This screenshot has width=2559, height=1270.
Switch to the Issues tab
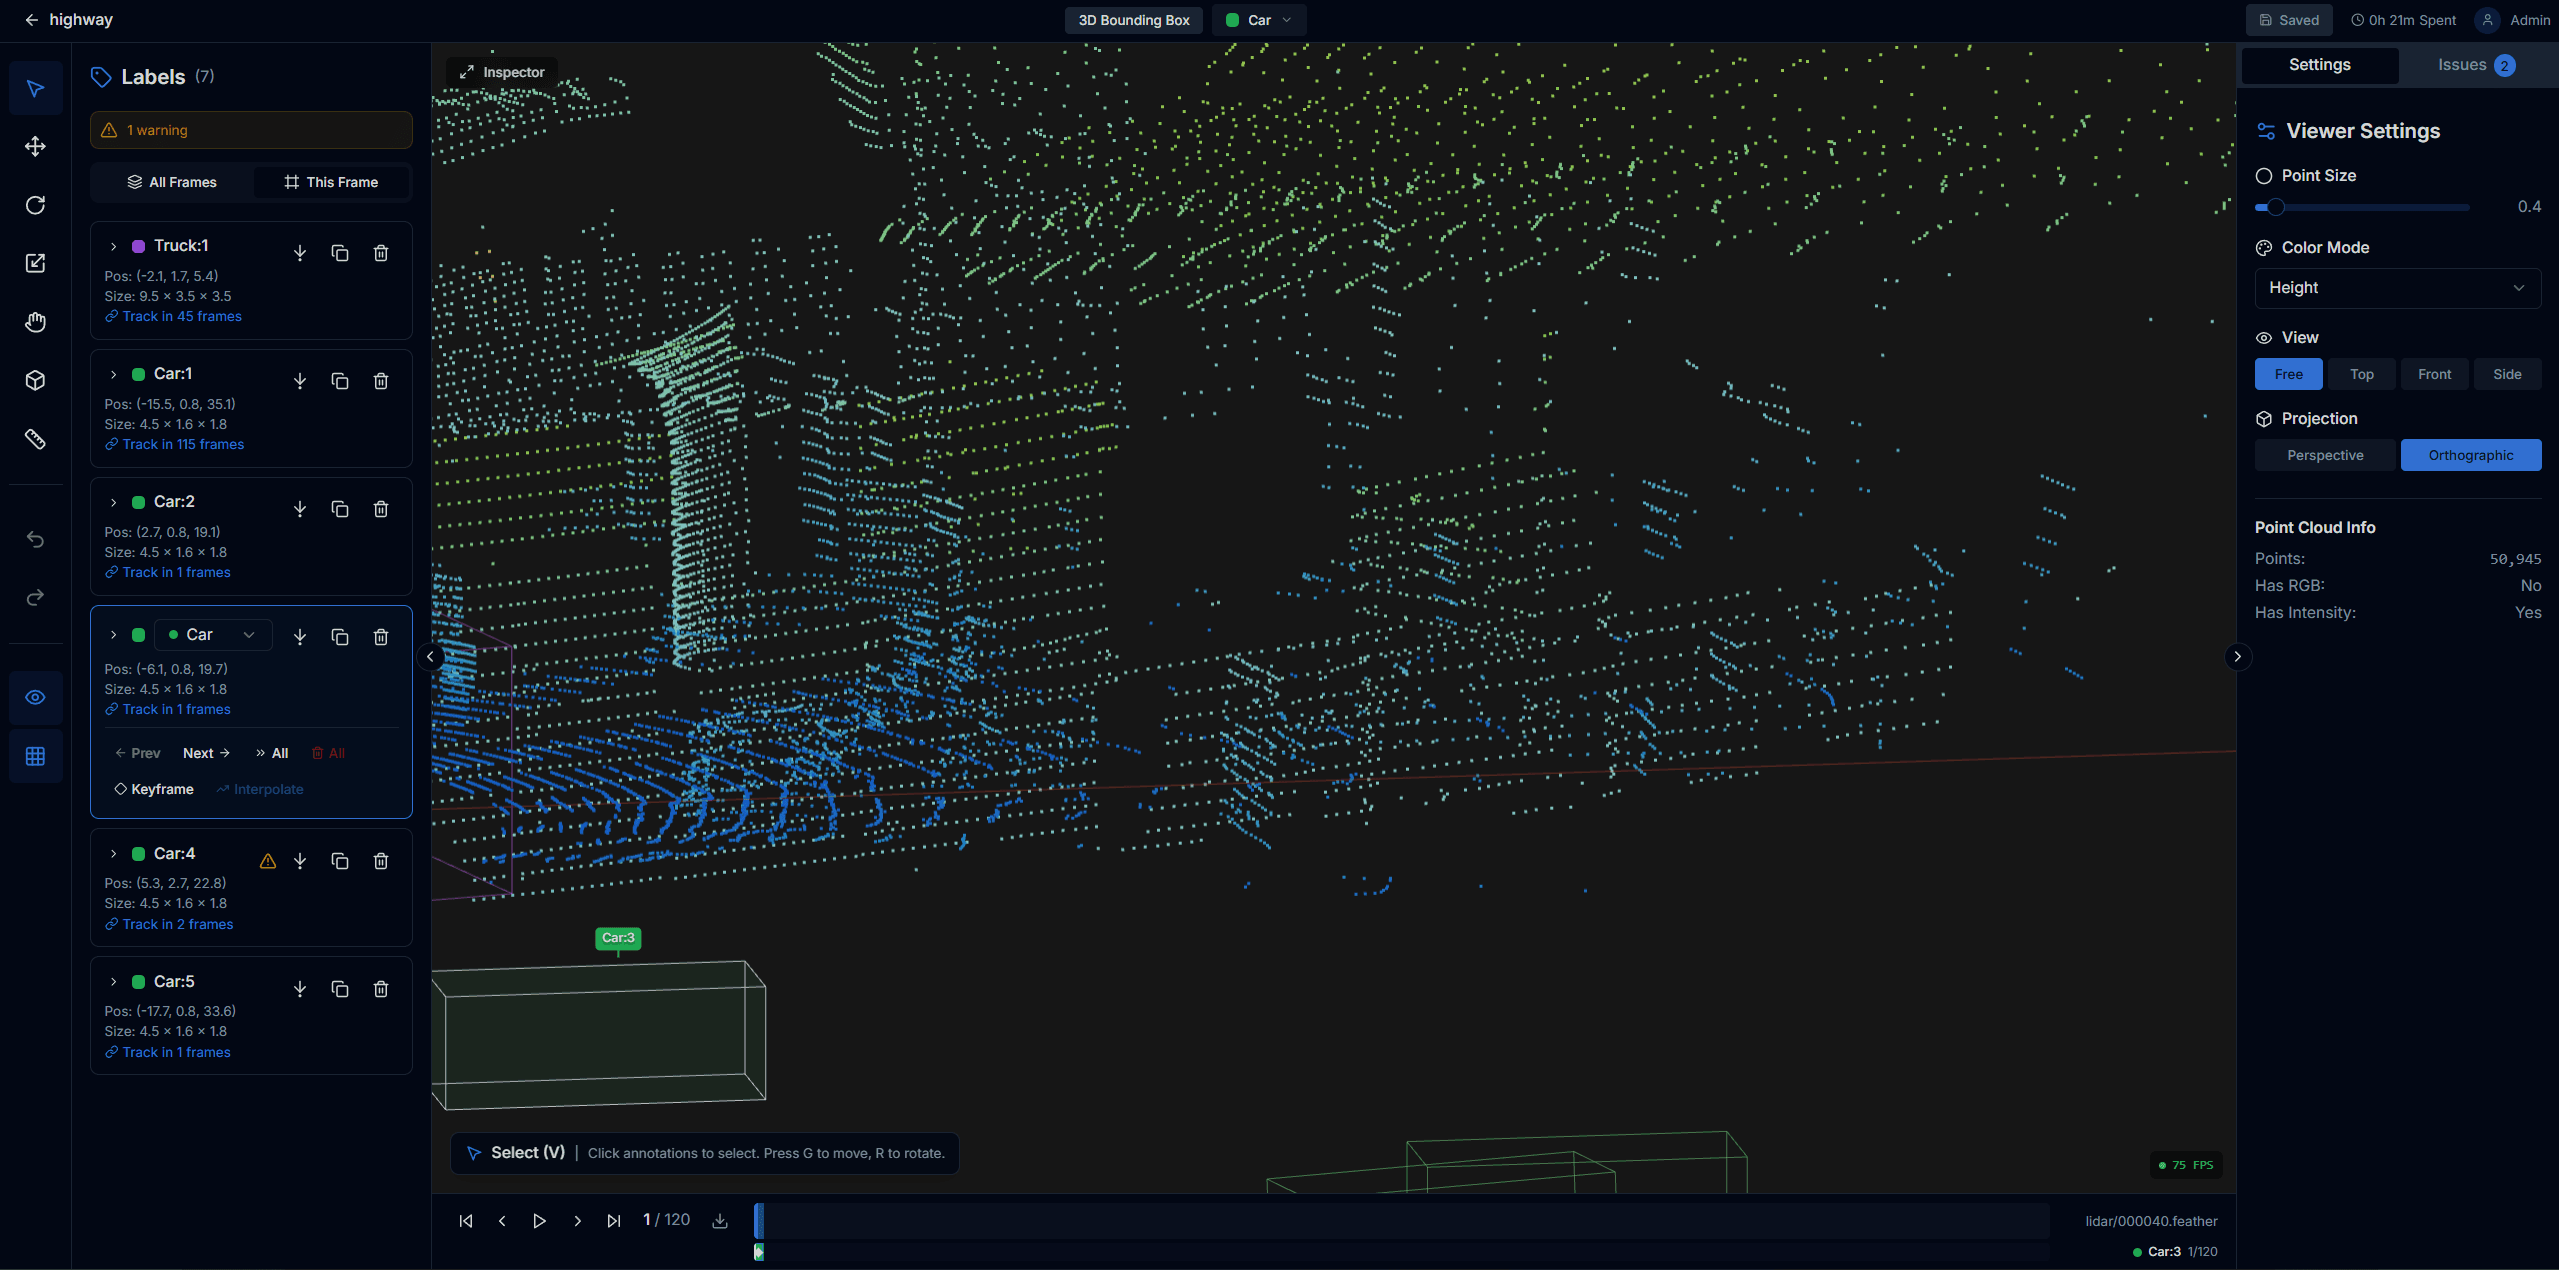[2465, 64]
